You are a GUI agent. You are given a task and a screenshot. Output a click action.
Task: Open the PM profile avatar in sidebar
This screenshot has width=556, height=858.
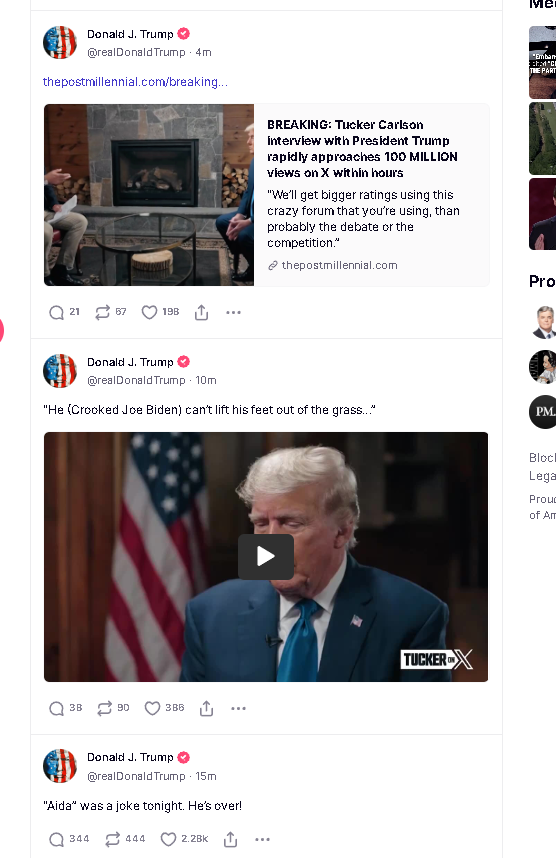point(542,411)
